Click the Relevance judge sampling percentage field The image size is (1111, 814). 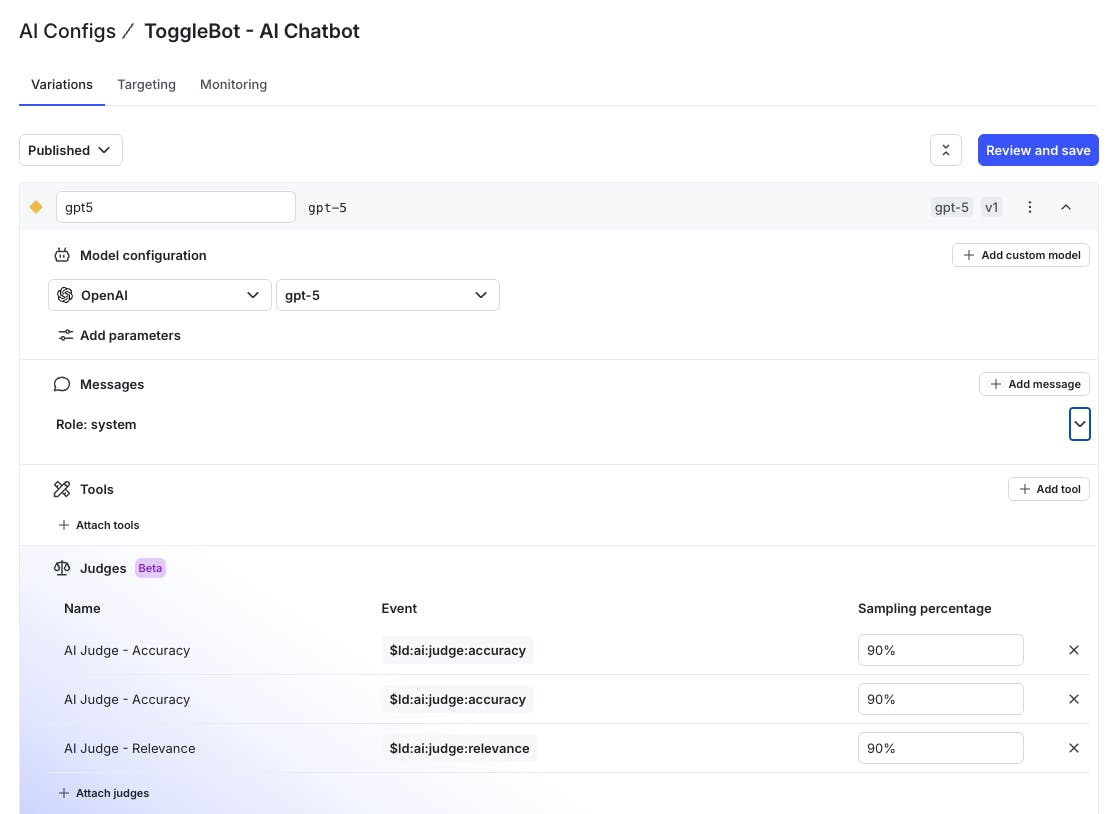click(x=940, y=748)
